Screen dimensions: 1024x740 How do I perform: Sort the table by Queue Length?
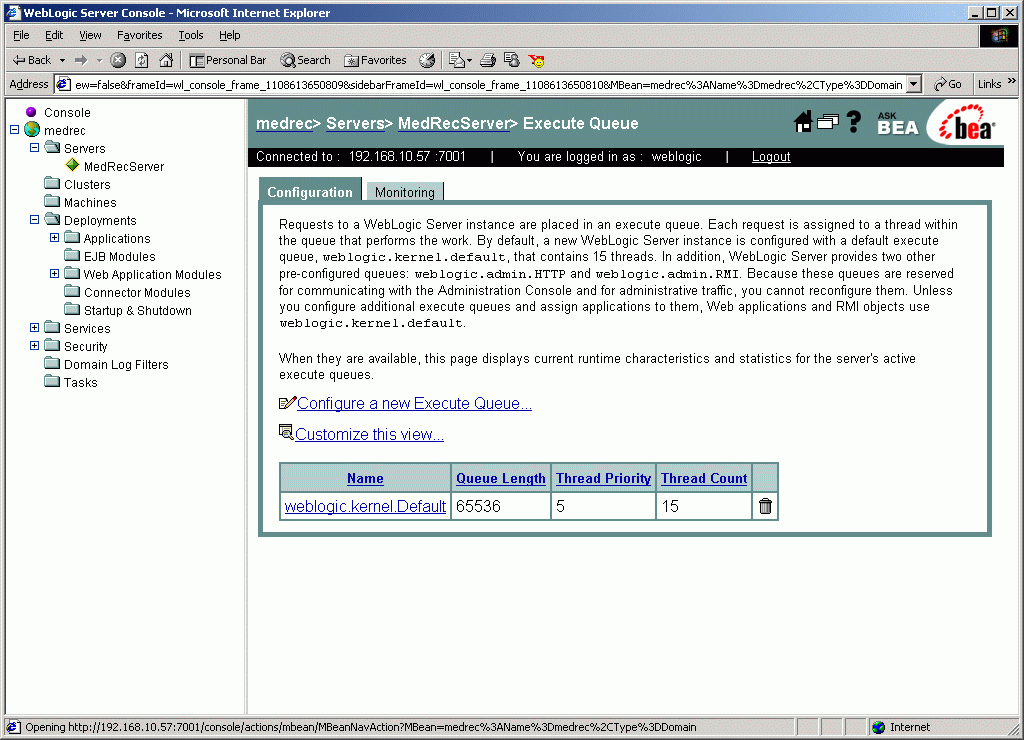(x=501, y=478)
